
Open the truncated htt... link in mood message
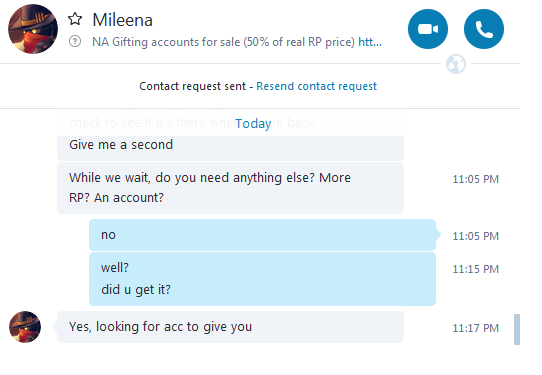[x=370, y=42]
